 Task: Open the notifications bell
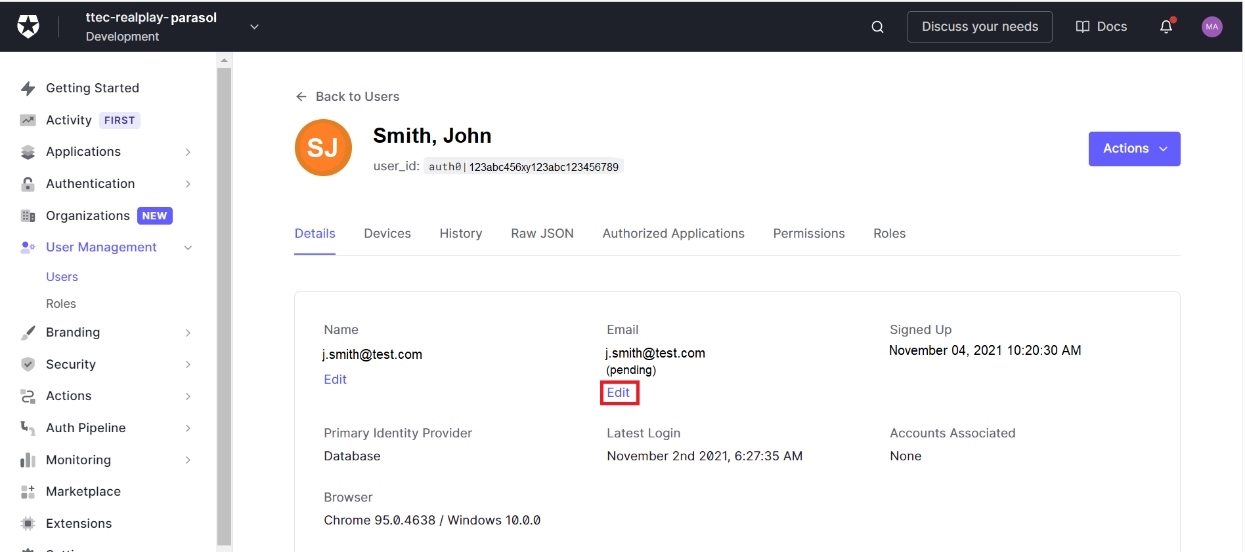click(1166, 27)
